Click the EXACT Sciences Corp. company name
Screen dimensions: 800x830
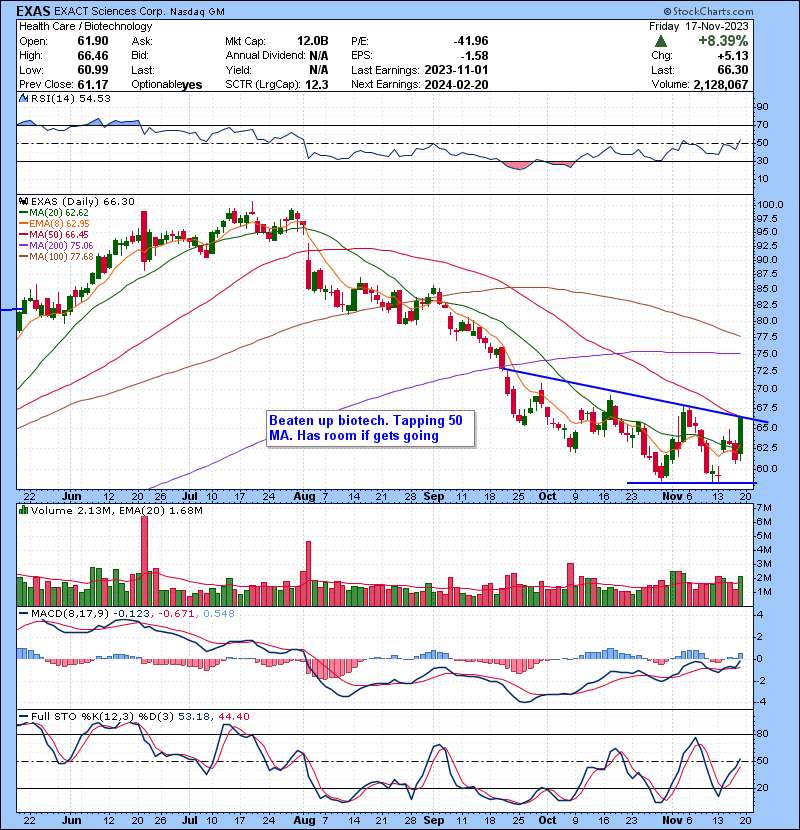[110, 11]
